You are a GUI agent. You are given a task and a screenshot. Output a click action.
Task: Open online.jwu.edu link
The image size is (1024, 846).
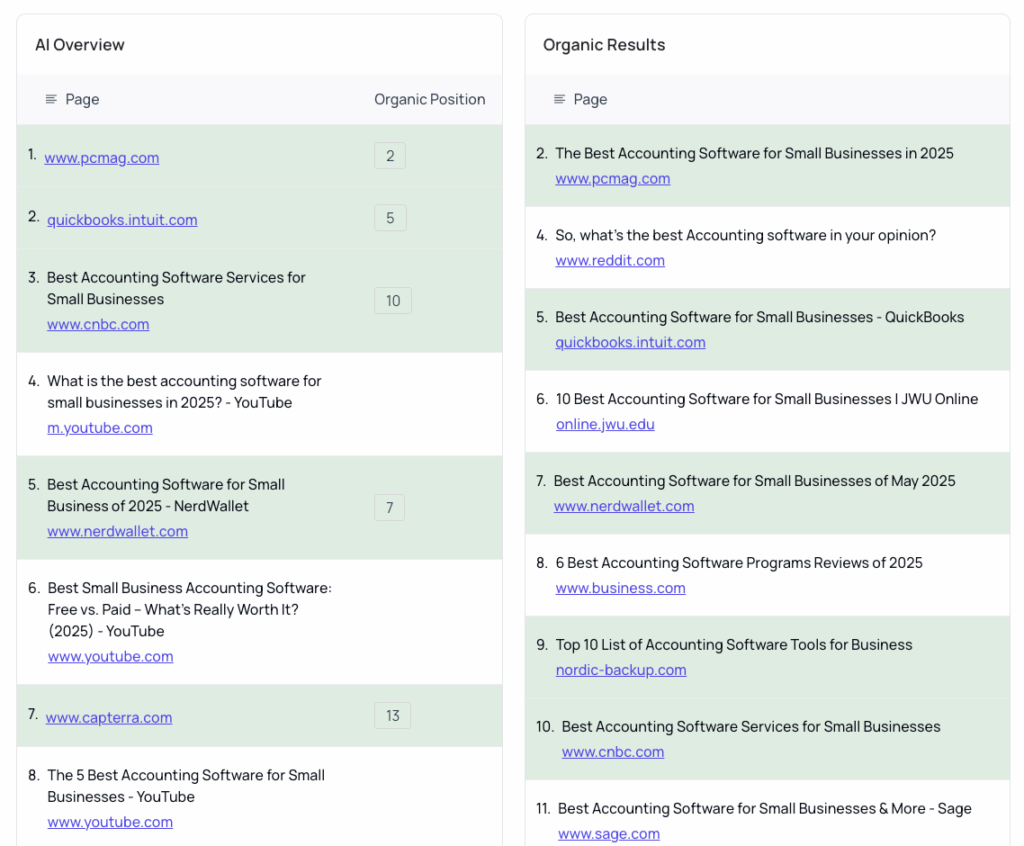tap(605, 424)
